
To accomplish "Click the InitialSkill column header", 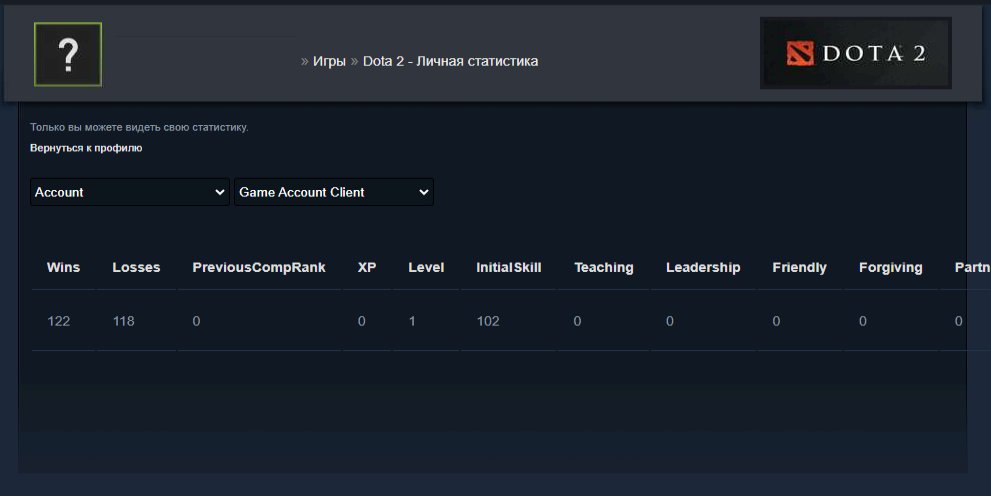I will 509,267.
